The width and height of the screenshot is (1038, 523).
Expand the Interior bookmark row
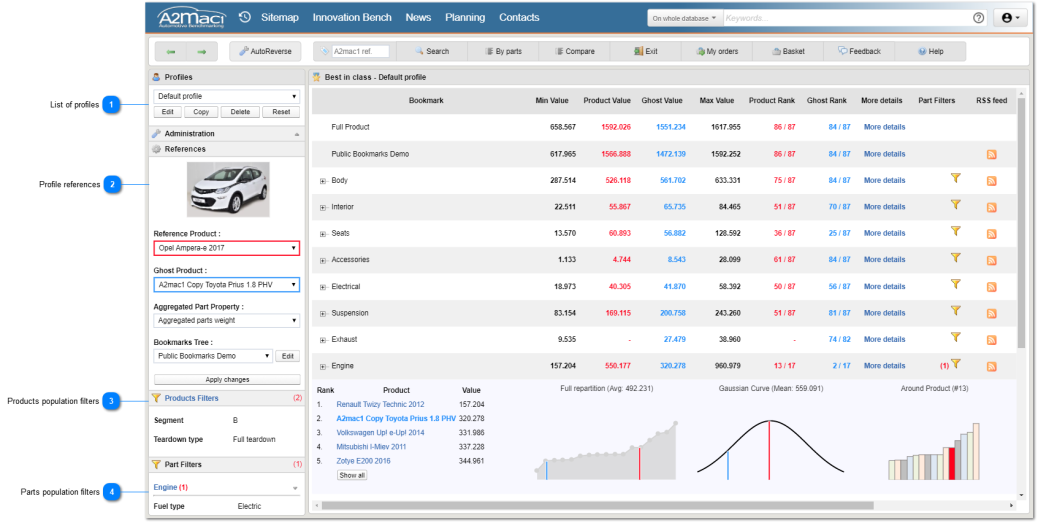pyautogui.click(x=323, y=207)
